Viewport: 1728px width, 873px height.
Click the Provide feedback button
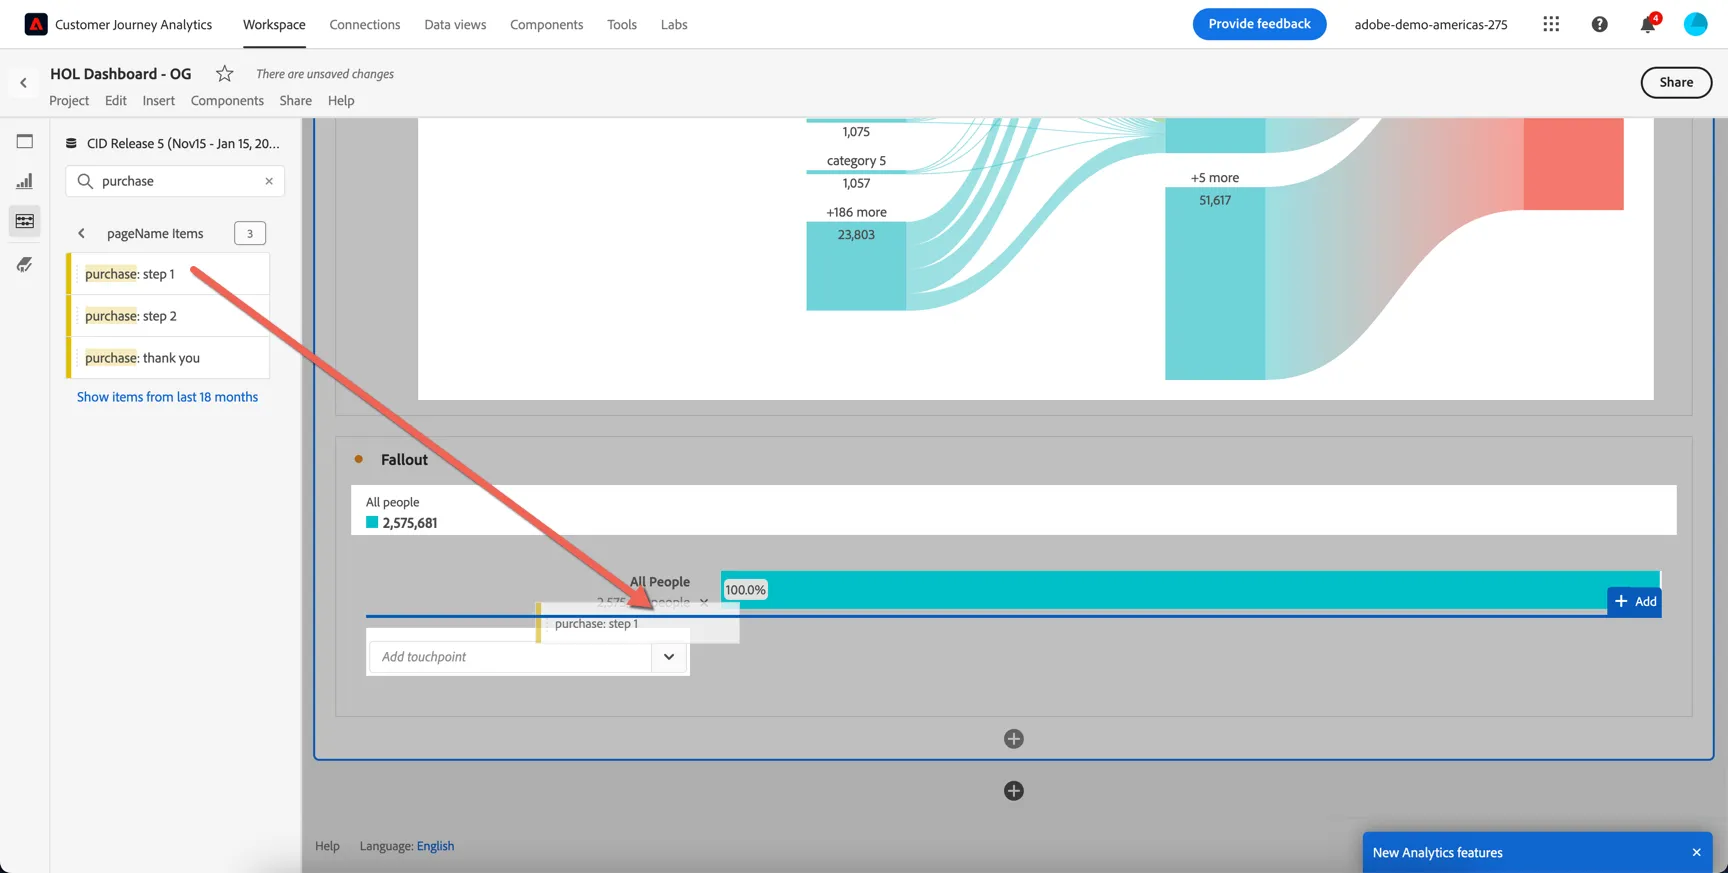(1259, 24)
